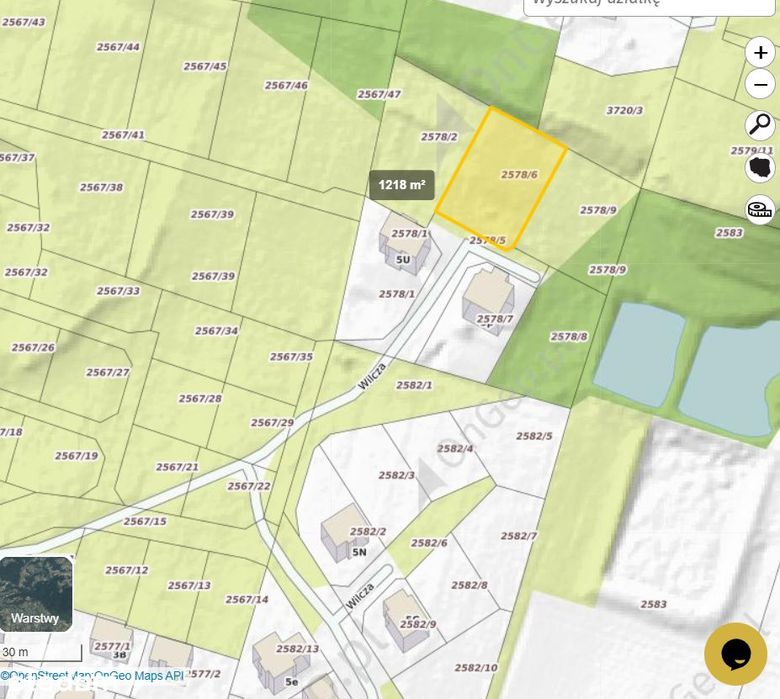Open the OnGeo Maps API link
The image size is (780, 699).
(139, 676)
